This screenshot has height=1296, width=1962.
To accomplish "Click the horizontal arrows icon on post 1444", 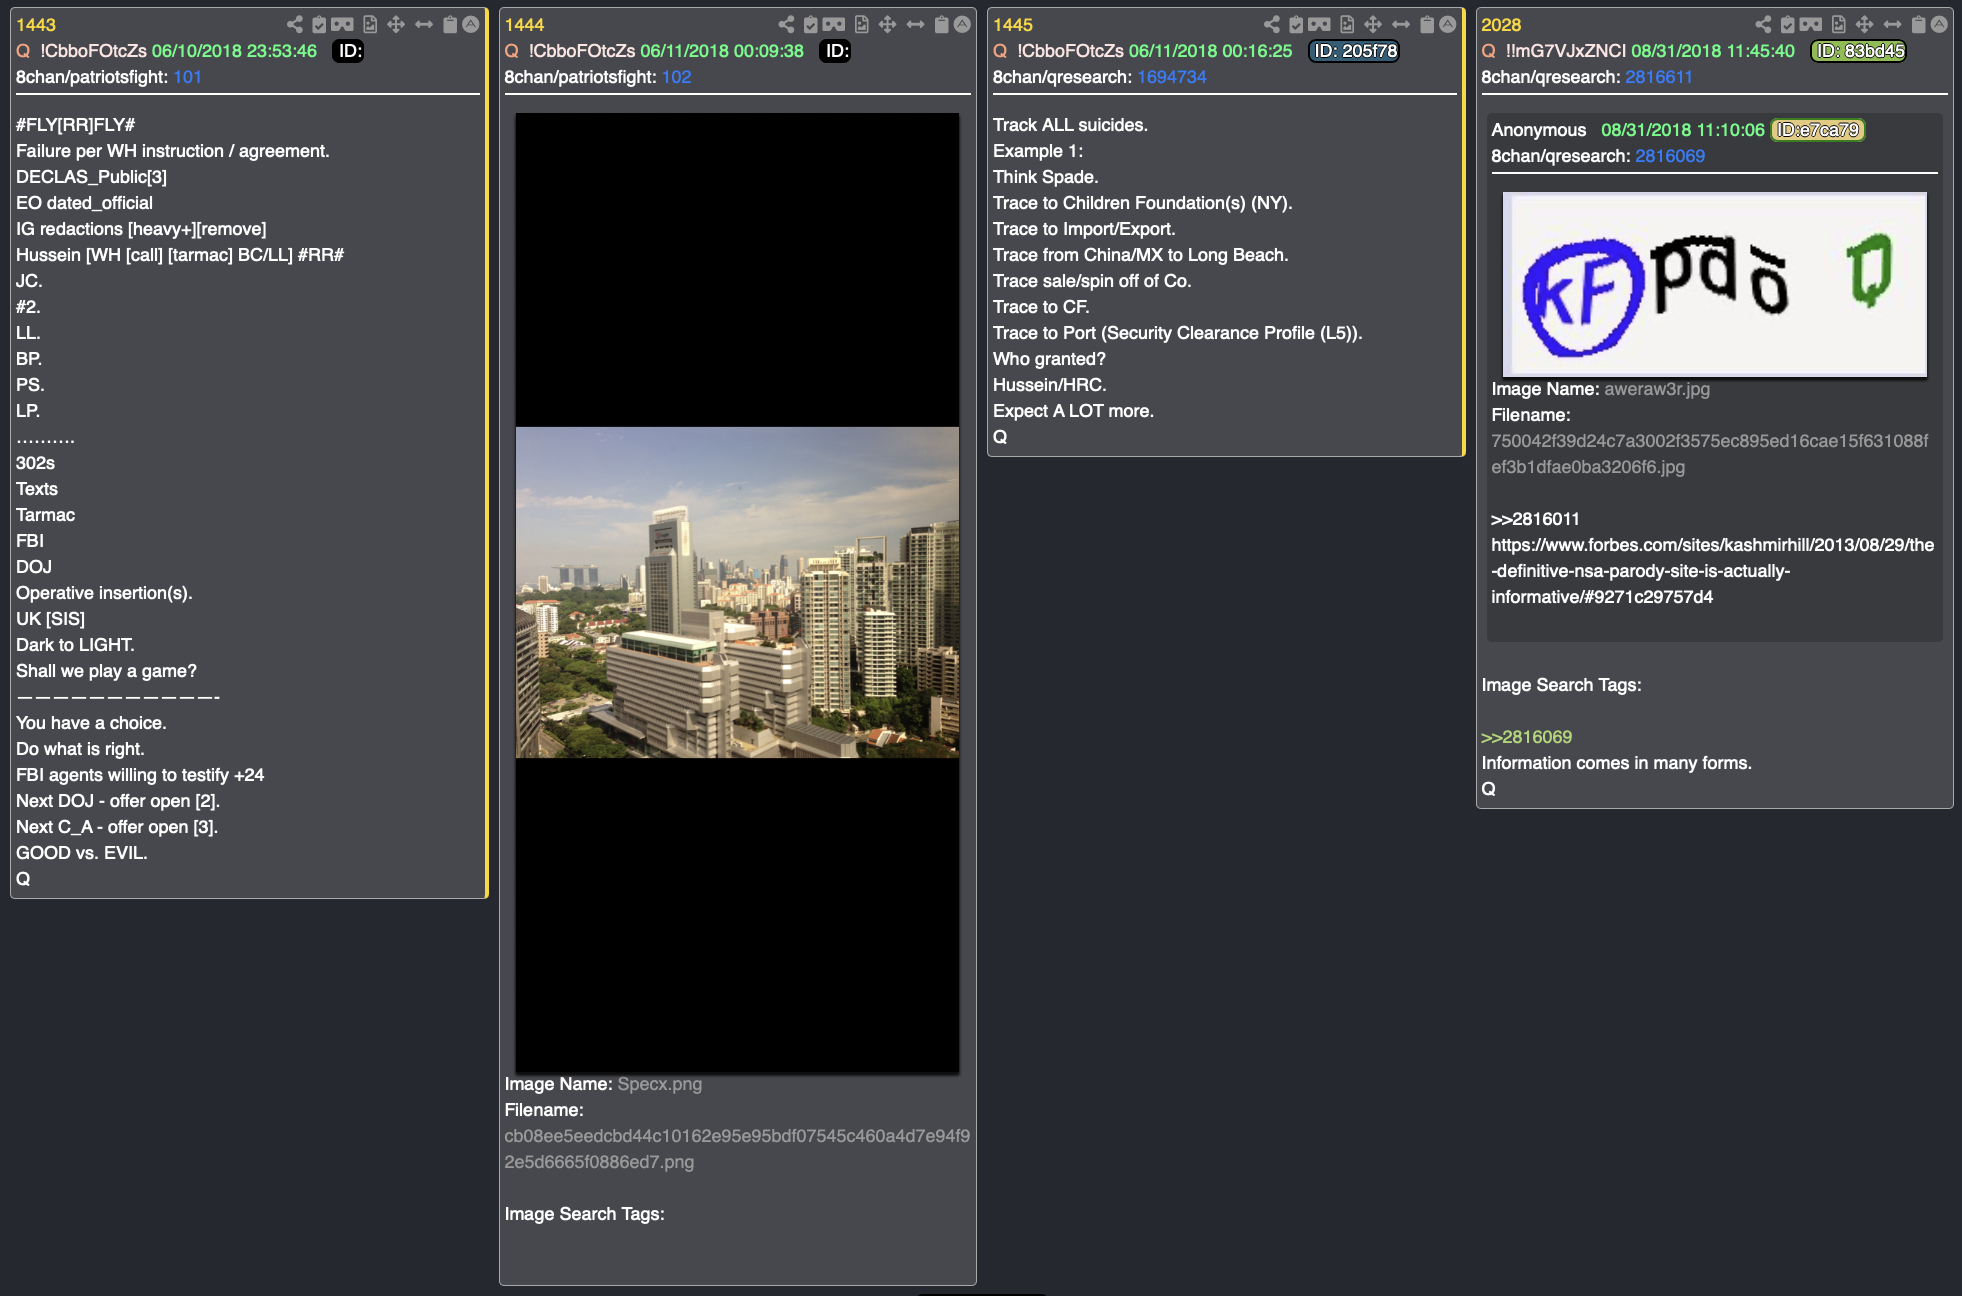I will (x=915, y=24).
